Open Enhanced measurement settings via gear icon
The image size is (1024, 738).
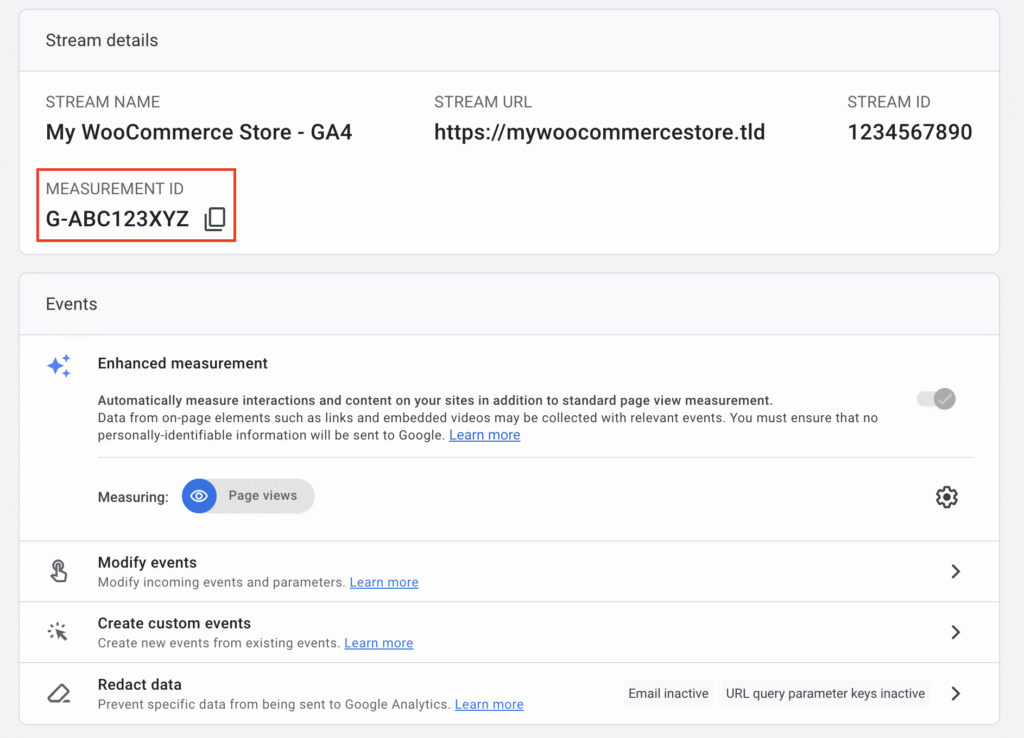tap(946, 496)
